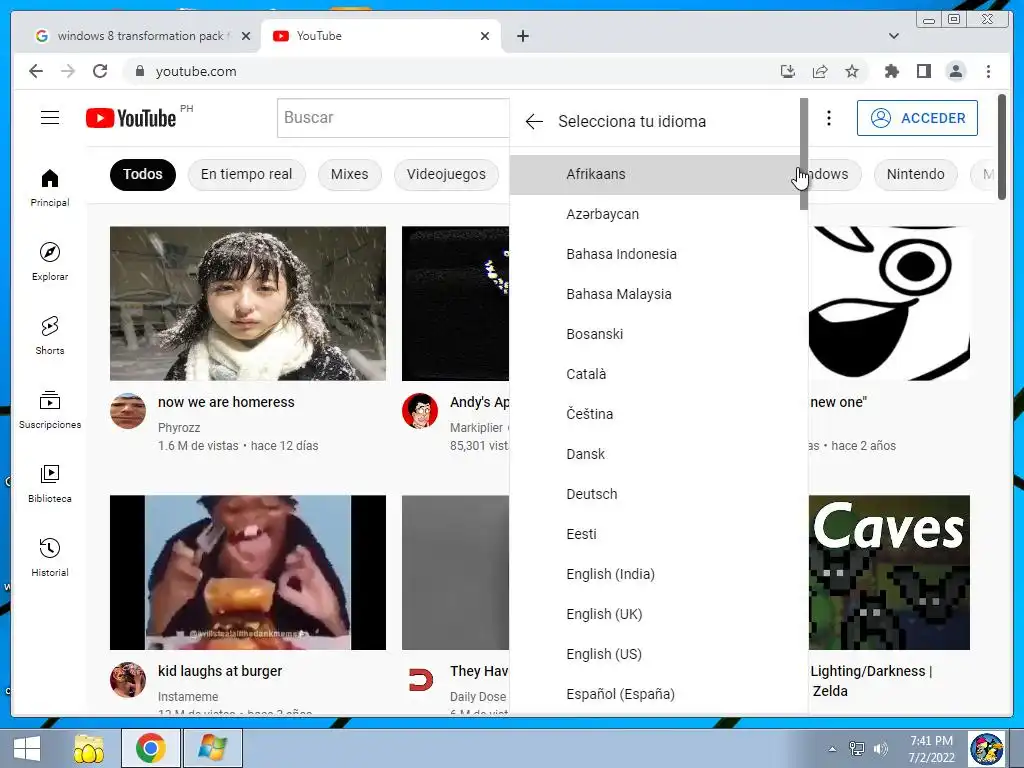Click the install app icon in address bar

[x=788, y=71]
